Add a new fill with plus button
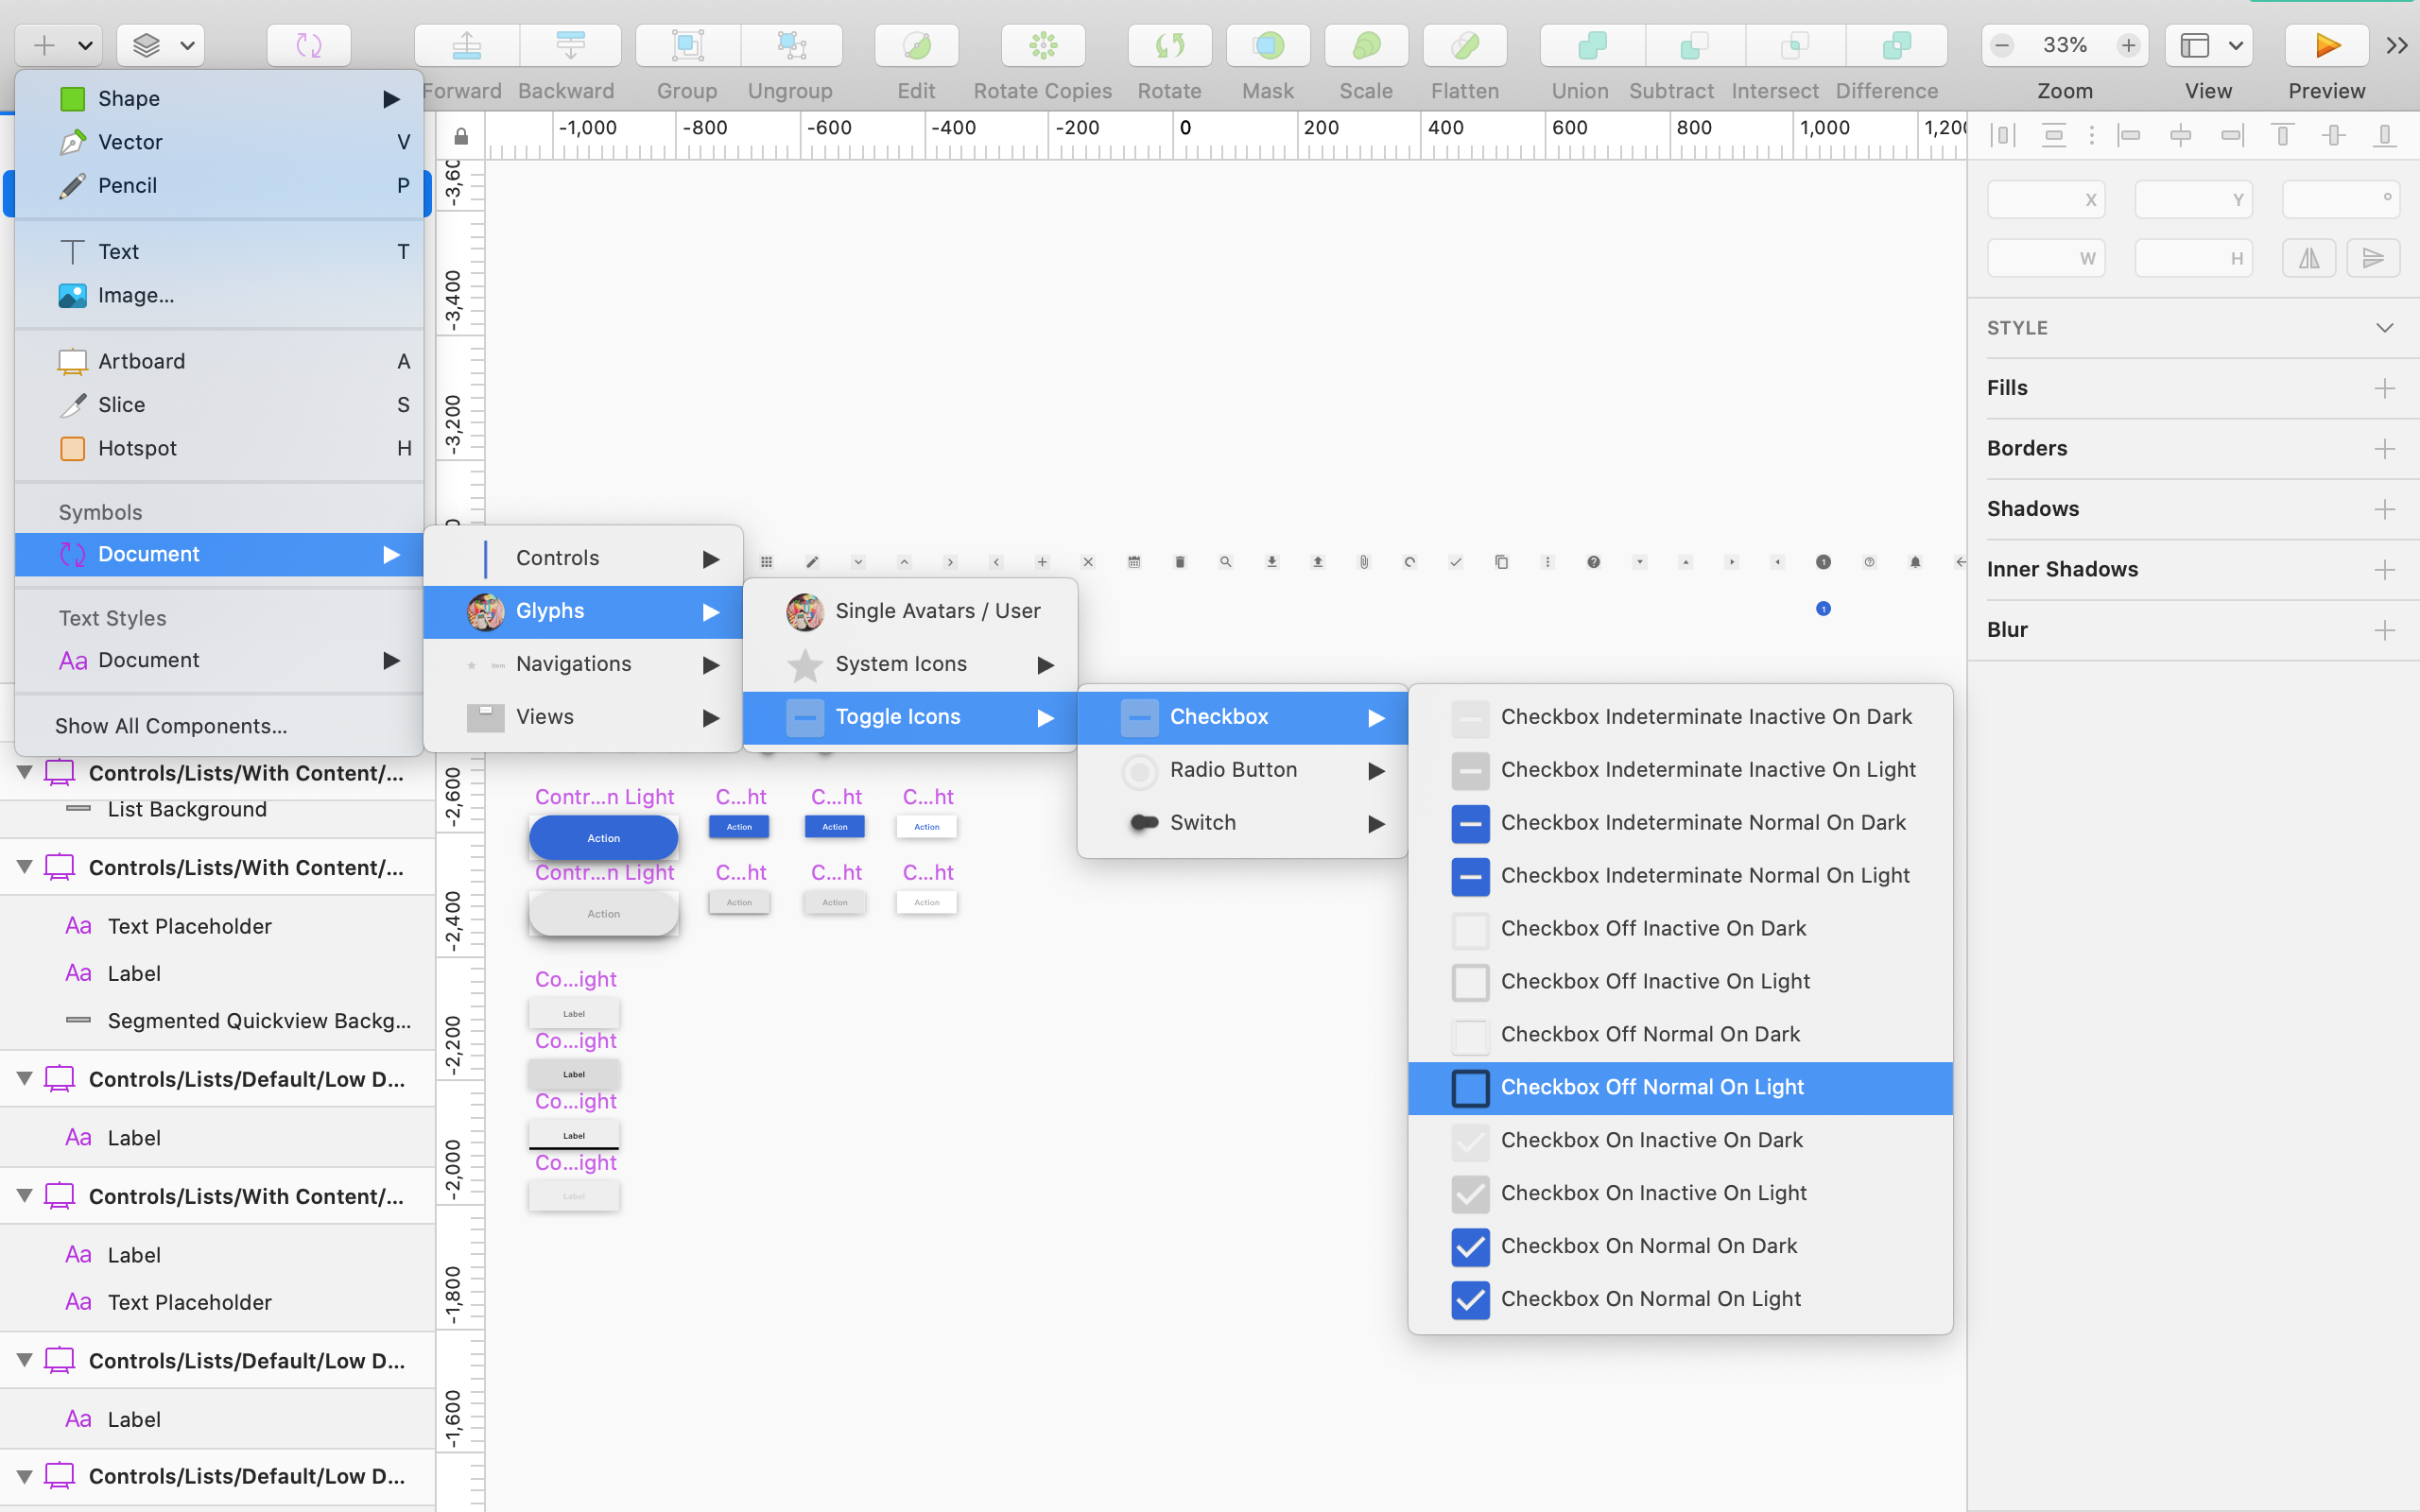This screenshot has height=1512, width=2420. (x=2384, y=388)
